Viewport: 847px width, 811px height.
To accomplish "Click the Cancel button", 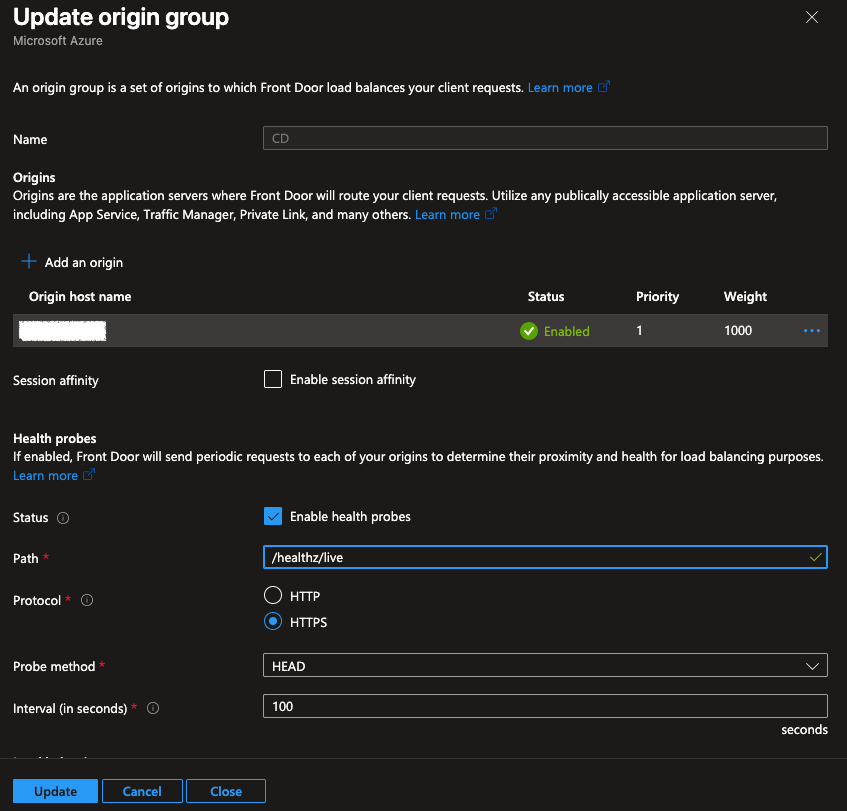I will pos(142,792).
